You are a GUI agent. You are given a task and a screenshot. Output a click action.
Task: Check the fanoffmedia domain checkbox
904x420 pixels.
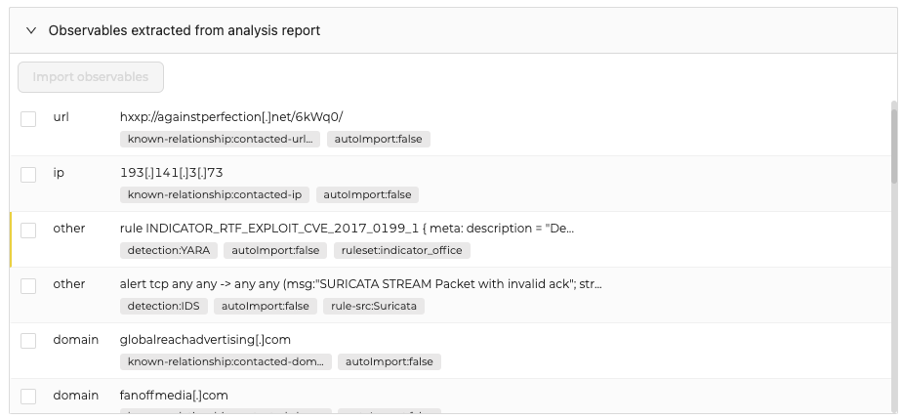click(x=29, y=397)
